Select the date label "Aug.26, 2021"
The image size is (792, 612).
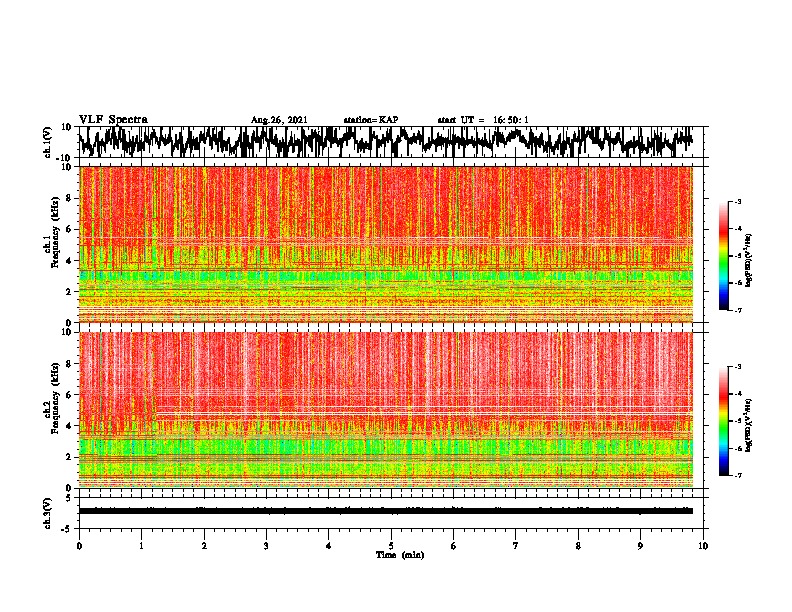point(279,120)
